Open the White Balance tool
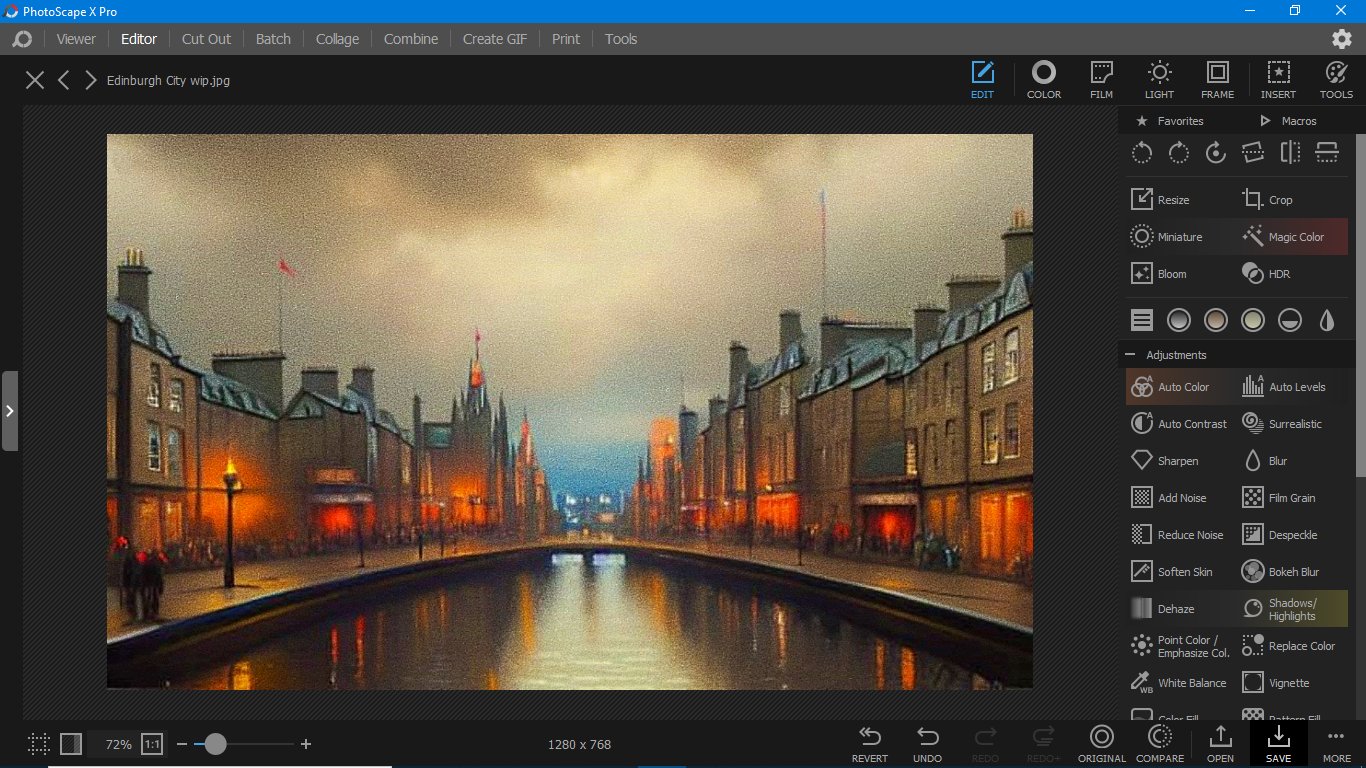 coord(1181,683)
